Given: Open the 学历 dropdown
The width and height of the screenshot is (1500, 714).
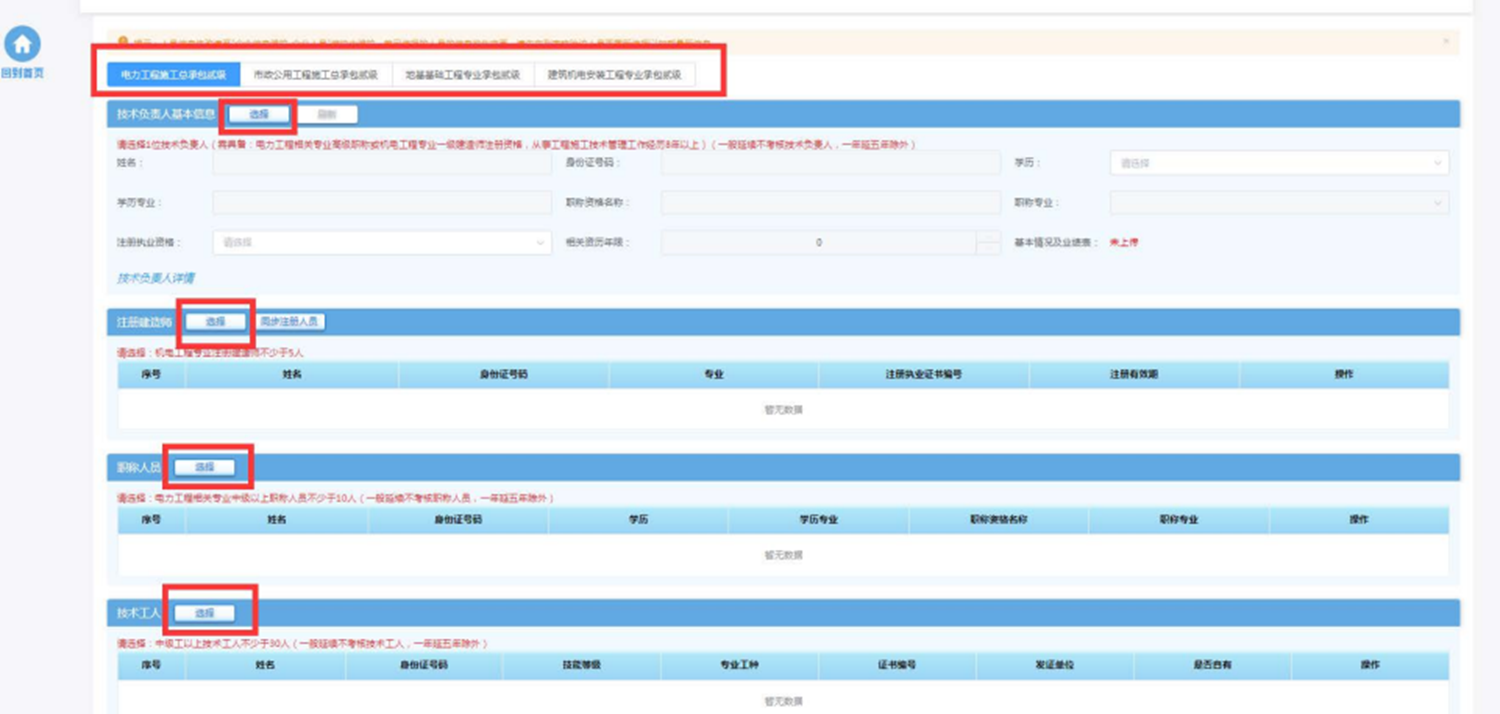Looking at the screenshot, I should coord(1279,163).
